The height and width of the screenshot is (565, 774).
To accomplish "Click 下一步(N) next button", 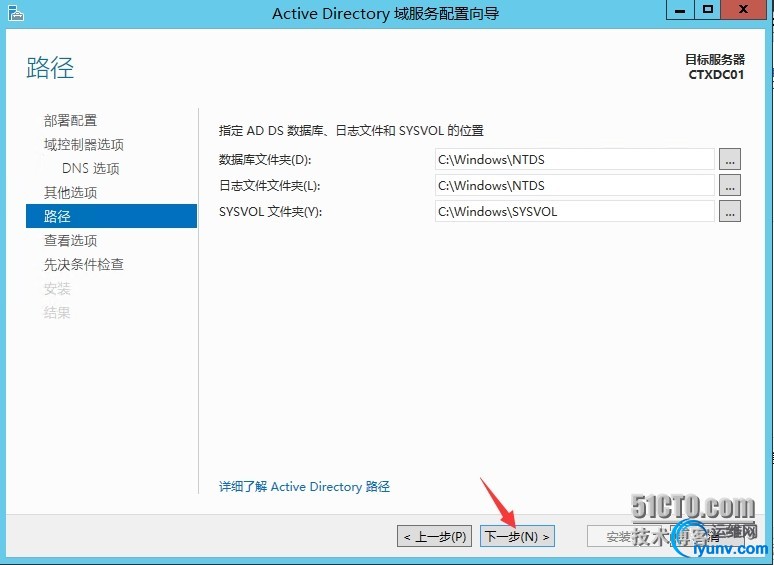I will (x=517, y=536).
